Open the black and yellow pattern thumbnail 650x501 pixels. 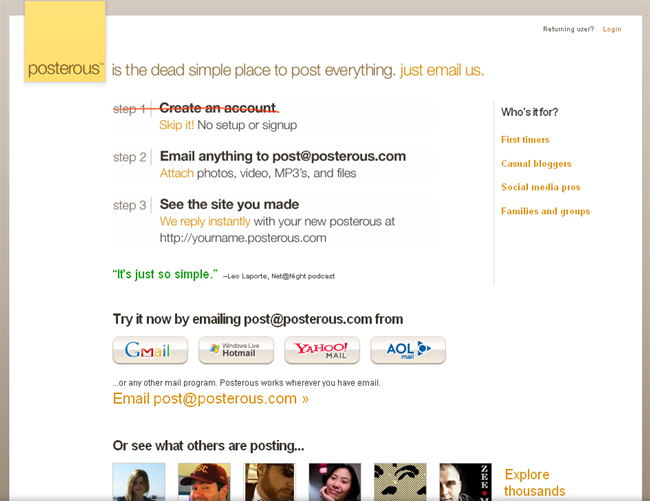click(x=400, y=482)
